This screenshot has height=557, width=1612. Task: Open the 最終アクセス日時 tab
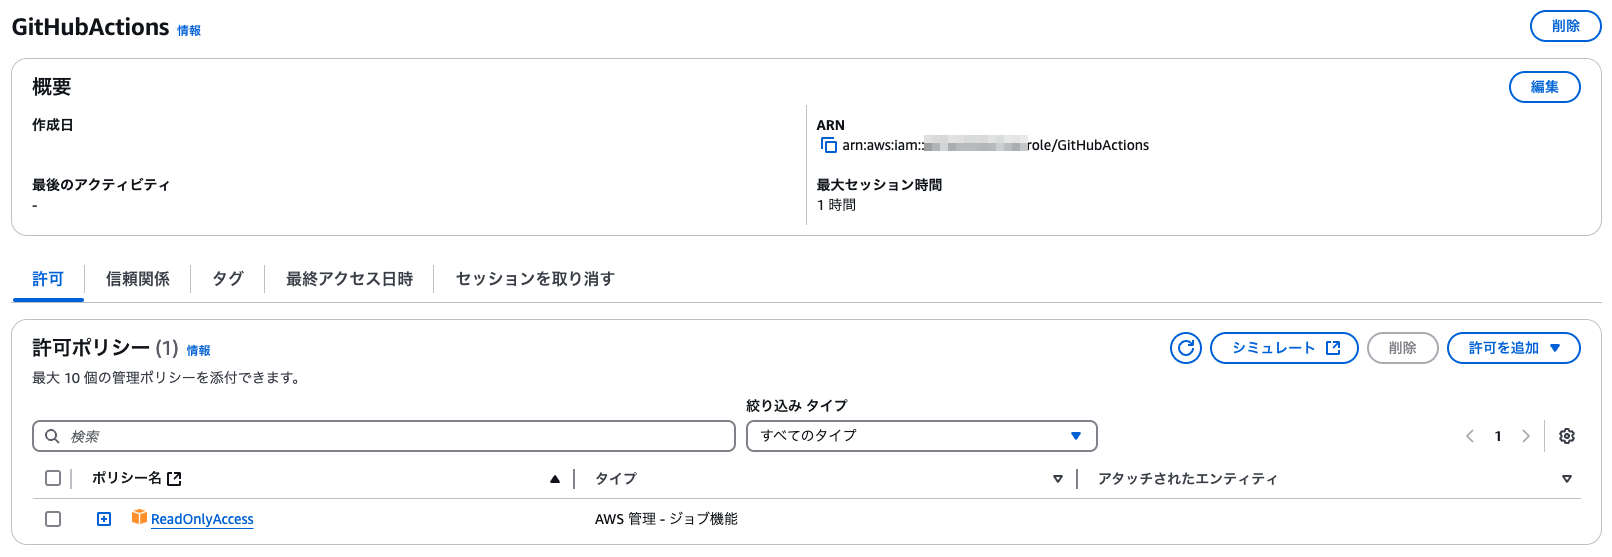pos(350,279)
